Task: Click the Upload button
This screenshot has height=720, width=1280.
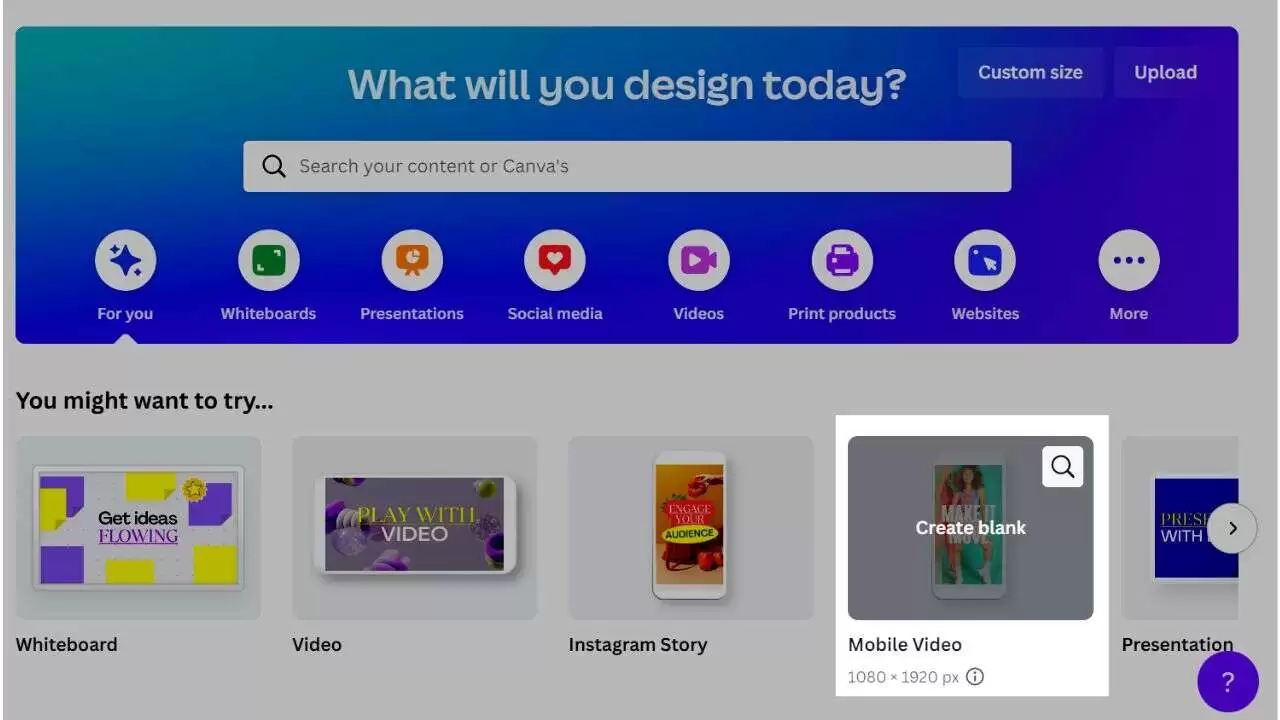Action: (x=1165, y=72)
